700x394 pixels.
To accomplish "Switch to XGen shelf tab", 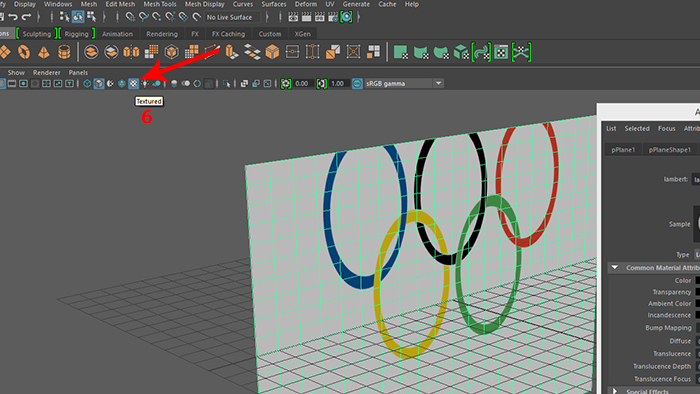I will [x=303, y=34].
